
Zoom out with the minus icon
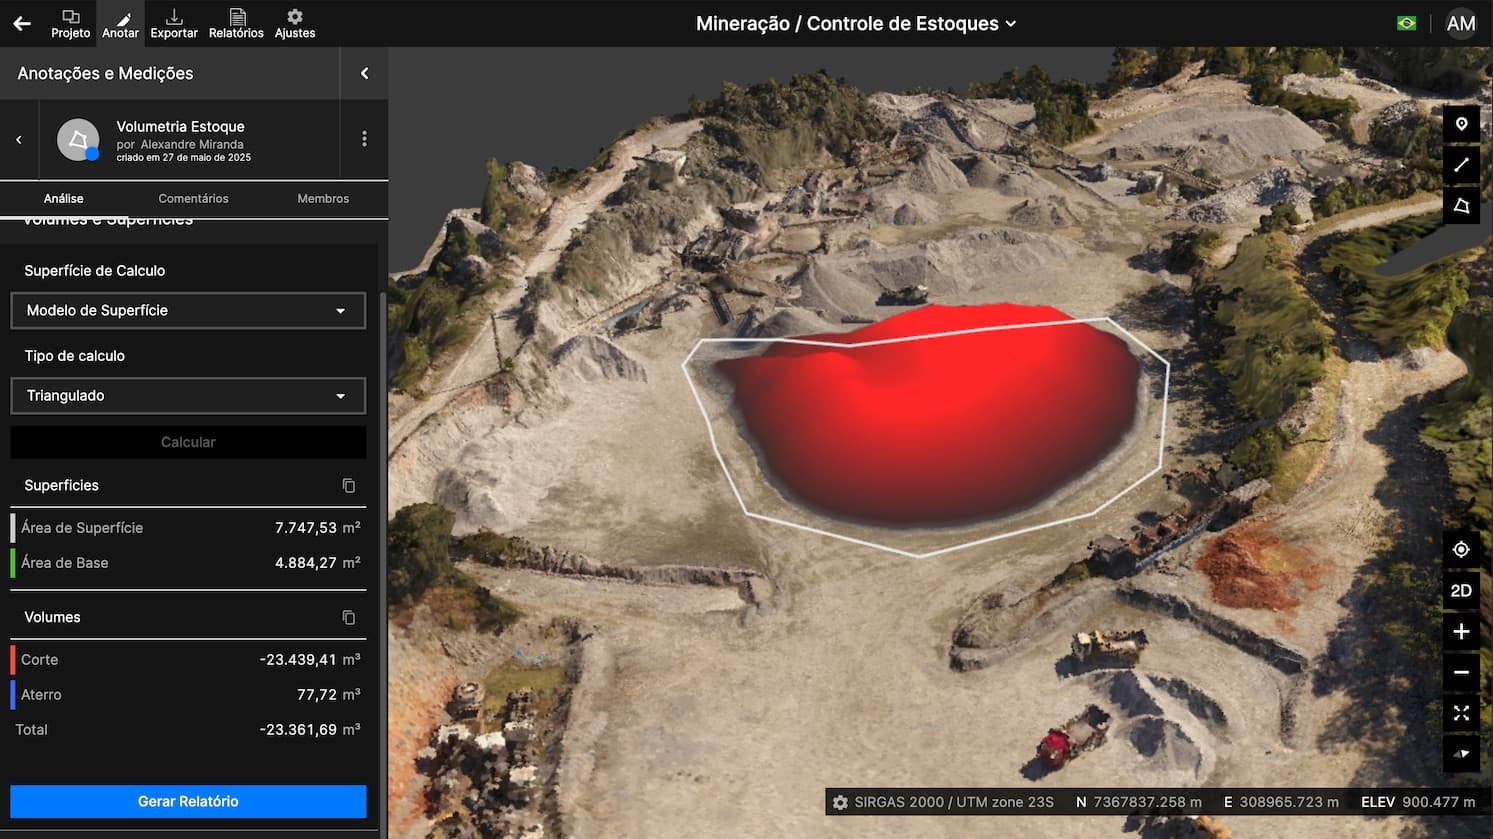point(1461,673)
